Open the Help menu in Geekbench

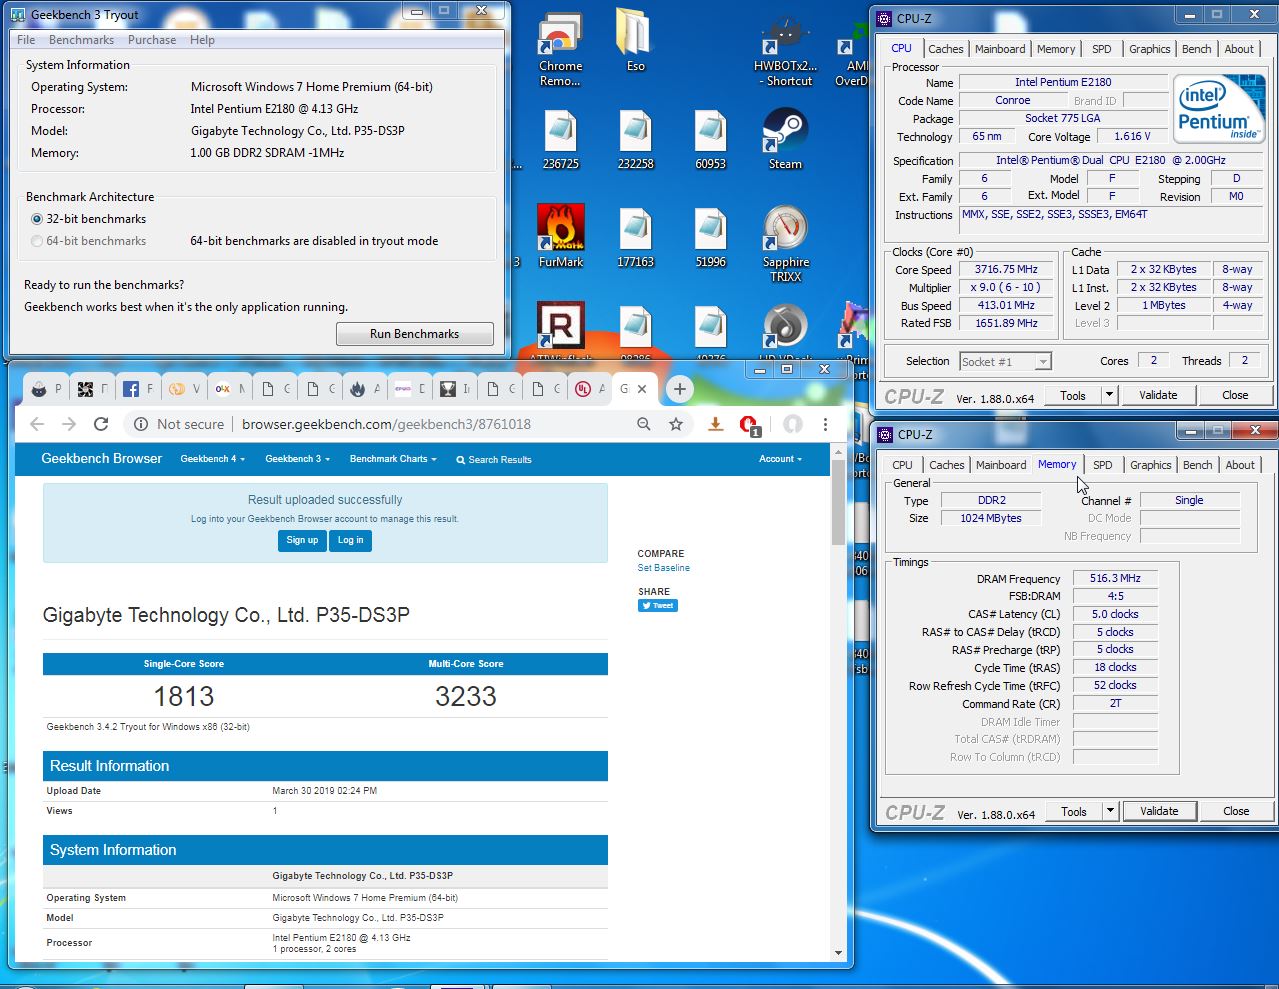[202, 40]
